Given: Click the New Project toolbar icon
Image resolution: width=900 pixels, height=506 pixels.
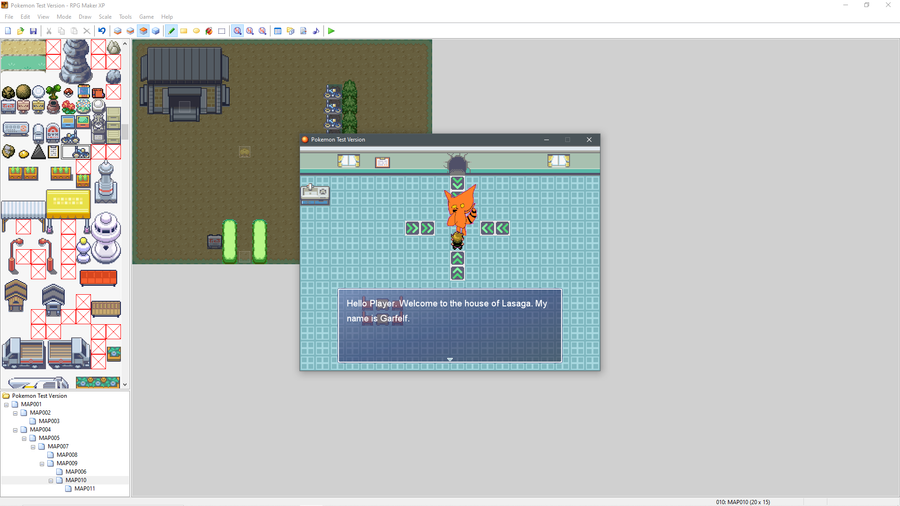Looking at the screenshot, I should [8, 31].
